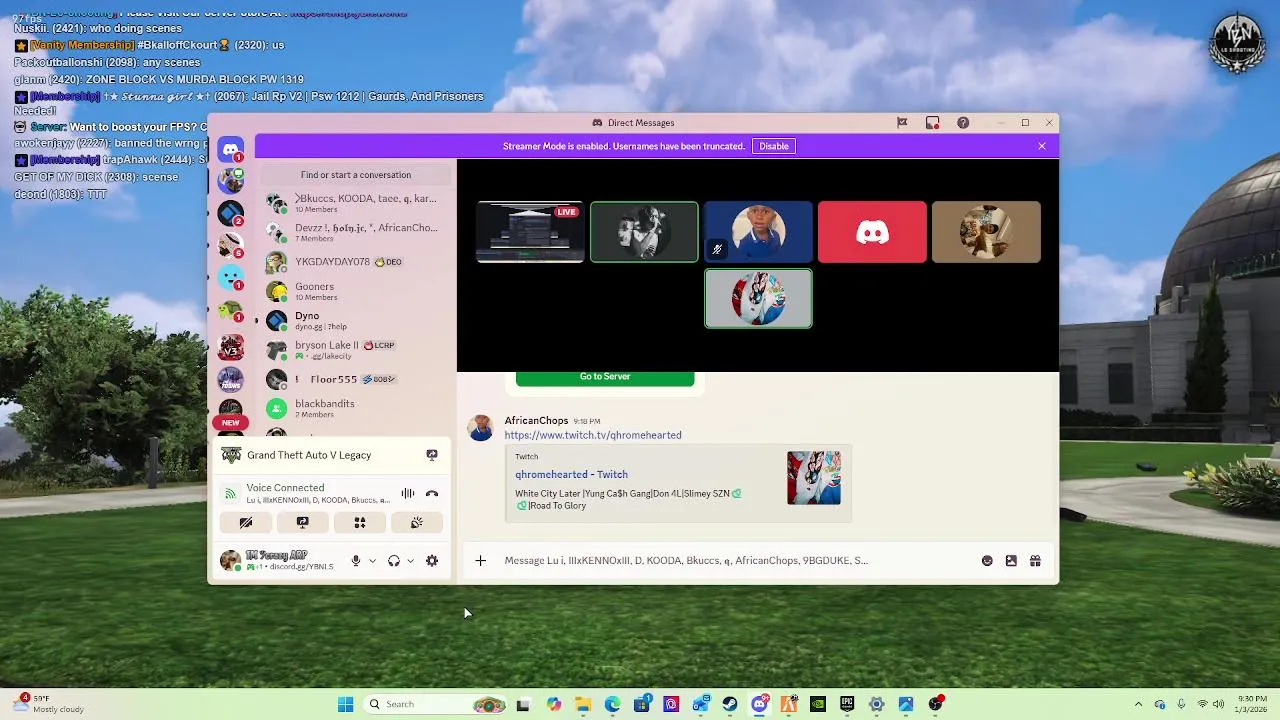Disable Streamer Mode

774,146
